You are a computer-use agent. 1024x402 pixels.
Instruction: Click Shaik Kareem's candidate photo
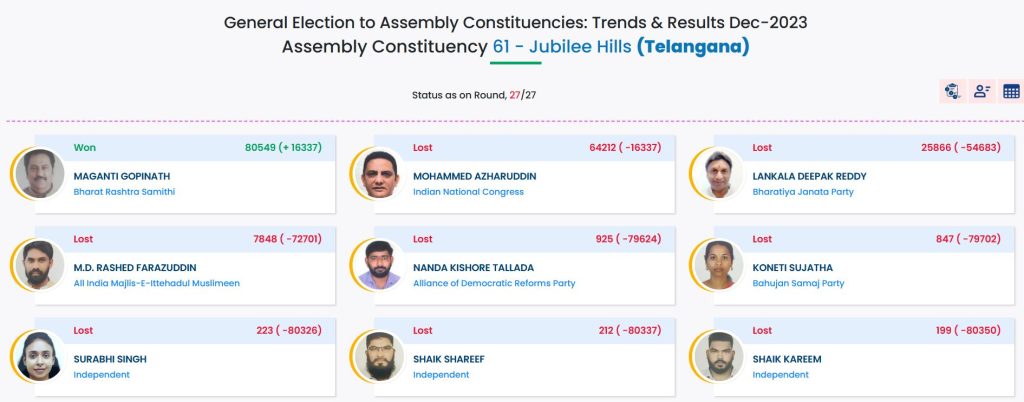coord(718,356)
